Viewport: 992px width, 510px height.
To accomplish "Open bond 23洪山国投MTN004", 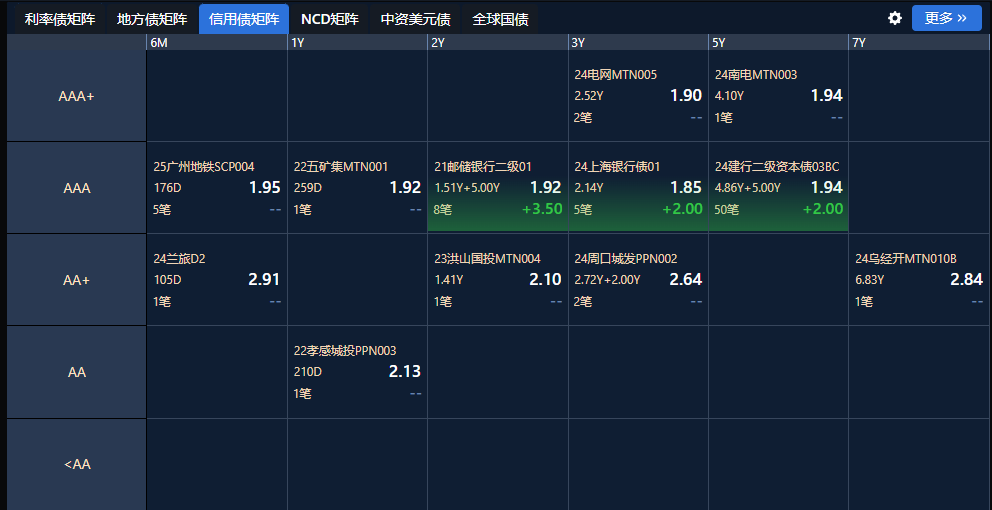I will [x=487, y=259].
